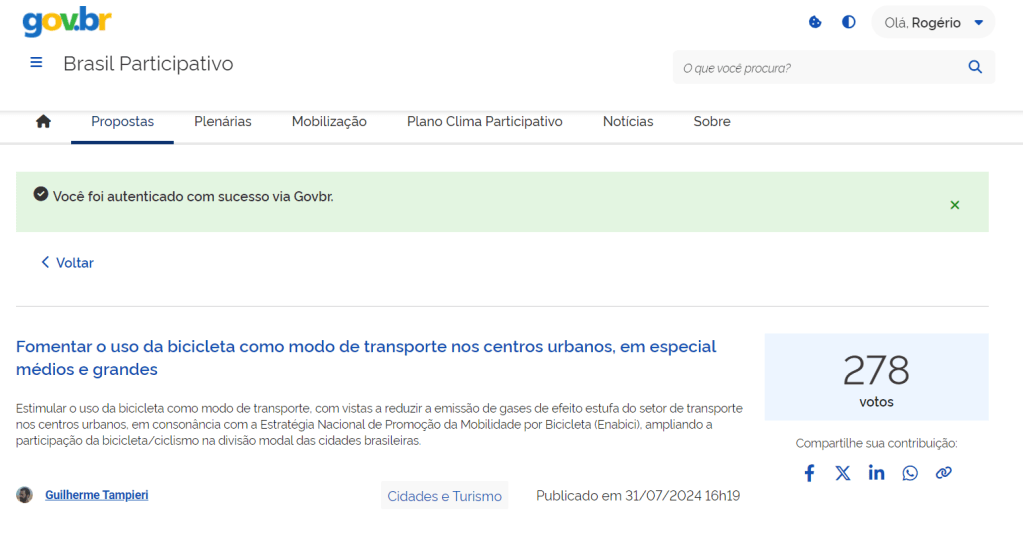Open the hamburger menu beside Brasil Participativo
This screenshot has height=538, width=1023.
point(36,63)
